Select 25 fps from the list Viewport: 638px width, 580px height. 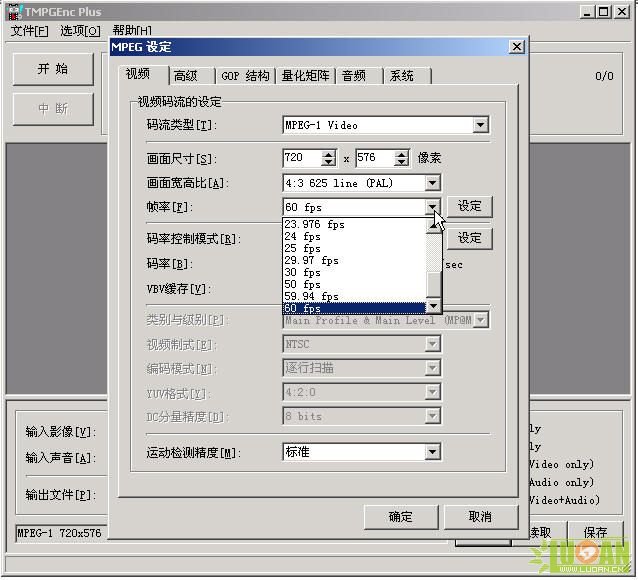pos(354,248)
